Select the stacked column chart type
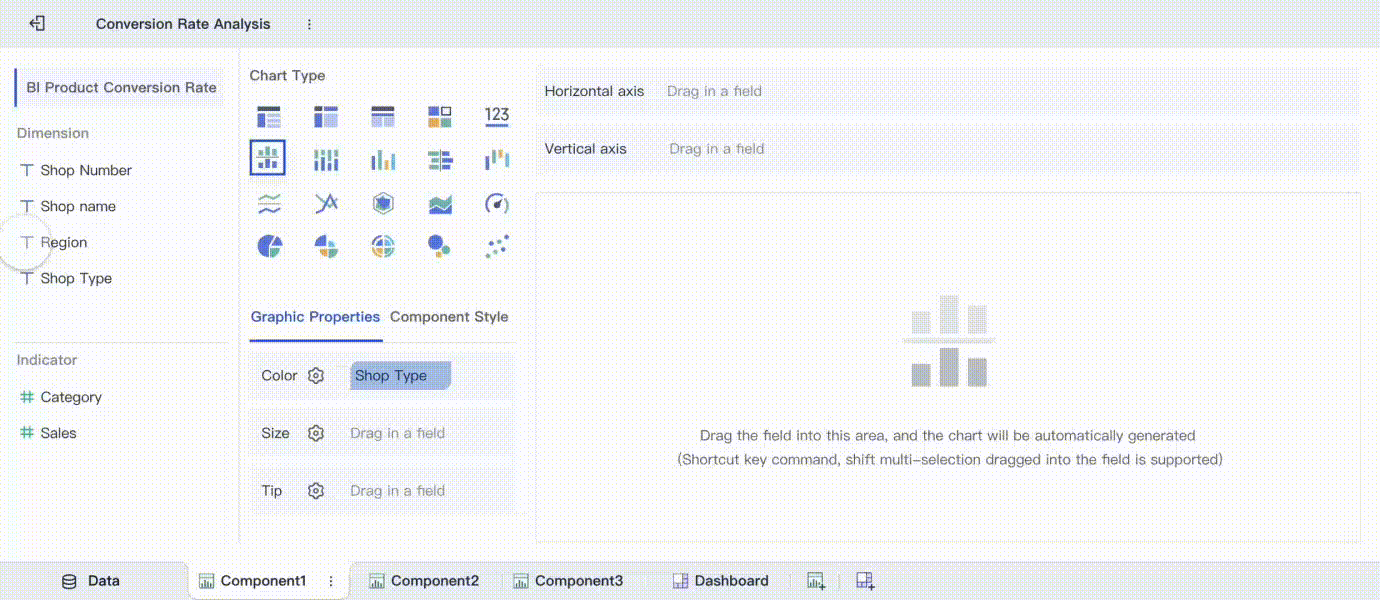The height and width of the screenshot is (600, 1380). pos(326,160)
